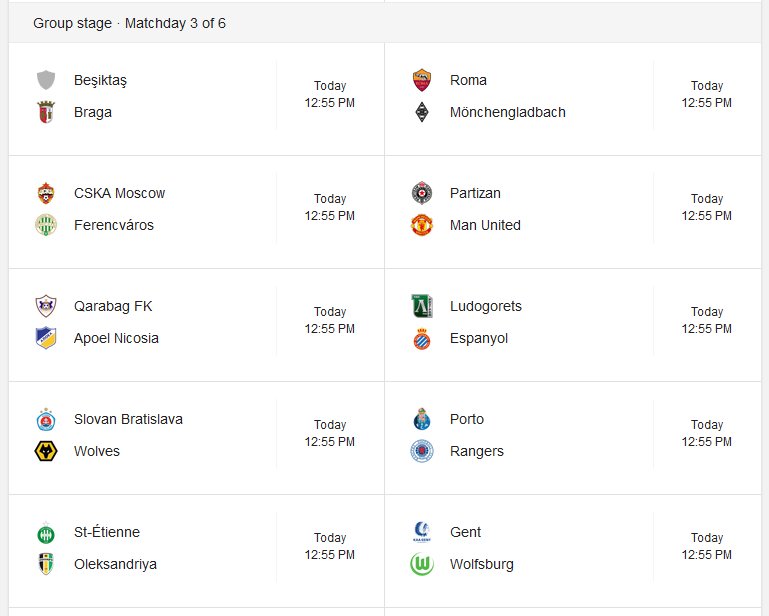Viewport: 769px width, 616px height.
Task: Click the Braga club crest
Action: [46, 112]
